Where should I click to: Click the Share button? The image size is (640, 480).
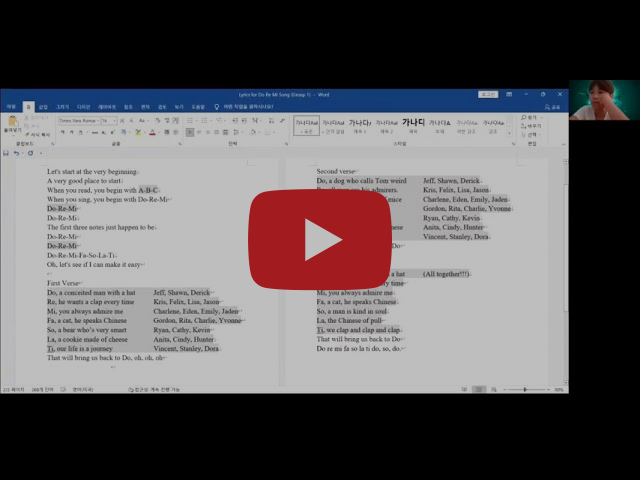tap(552, 107)
